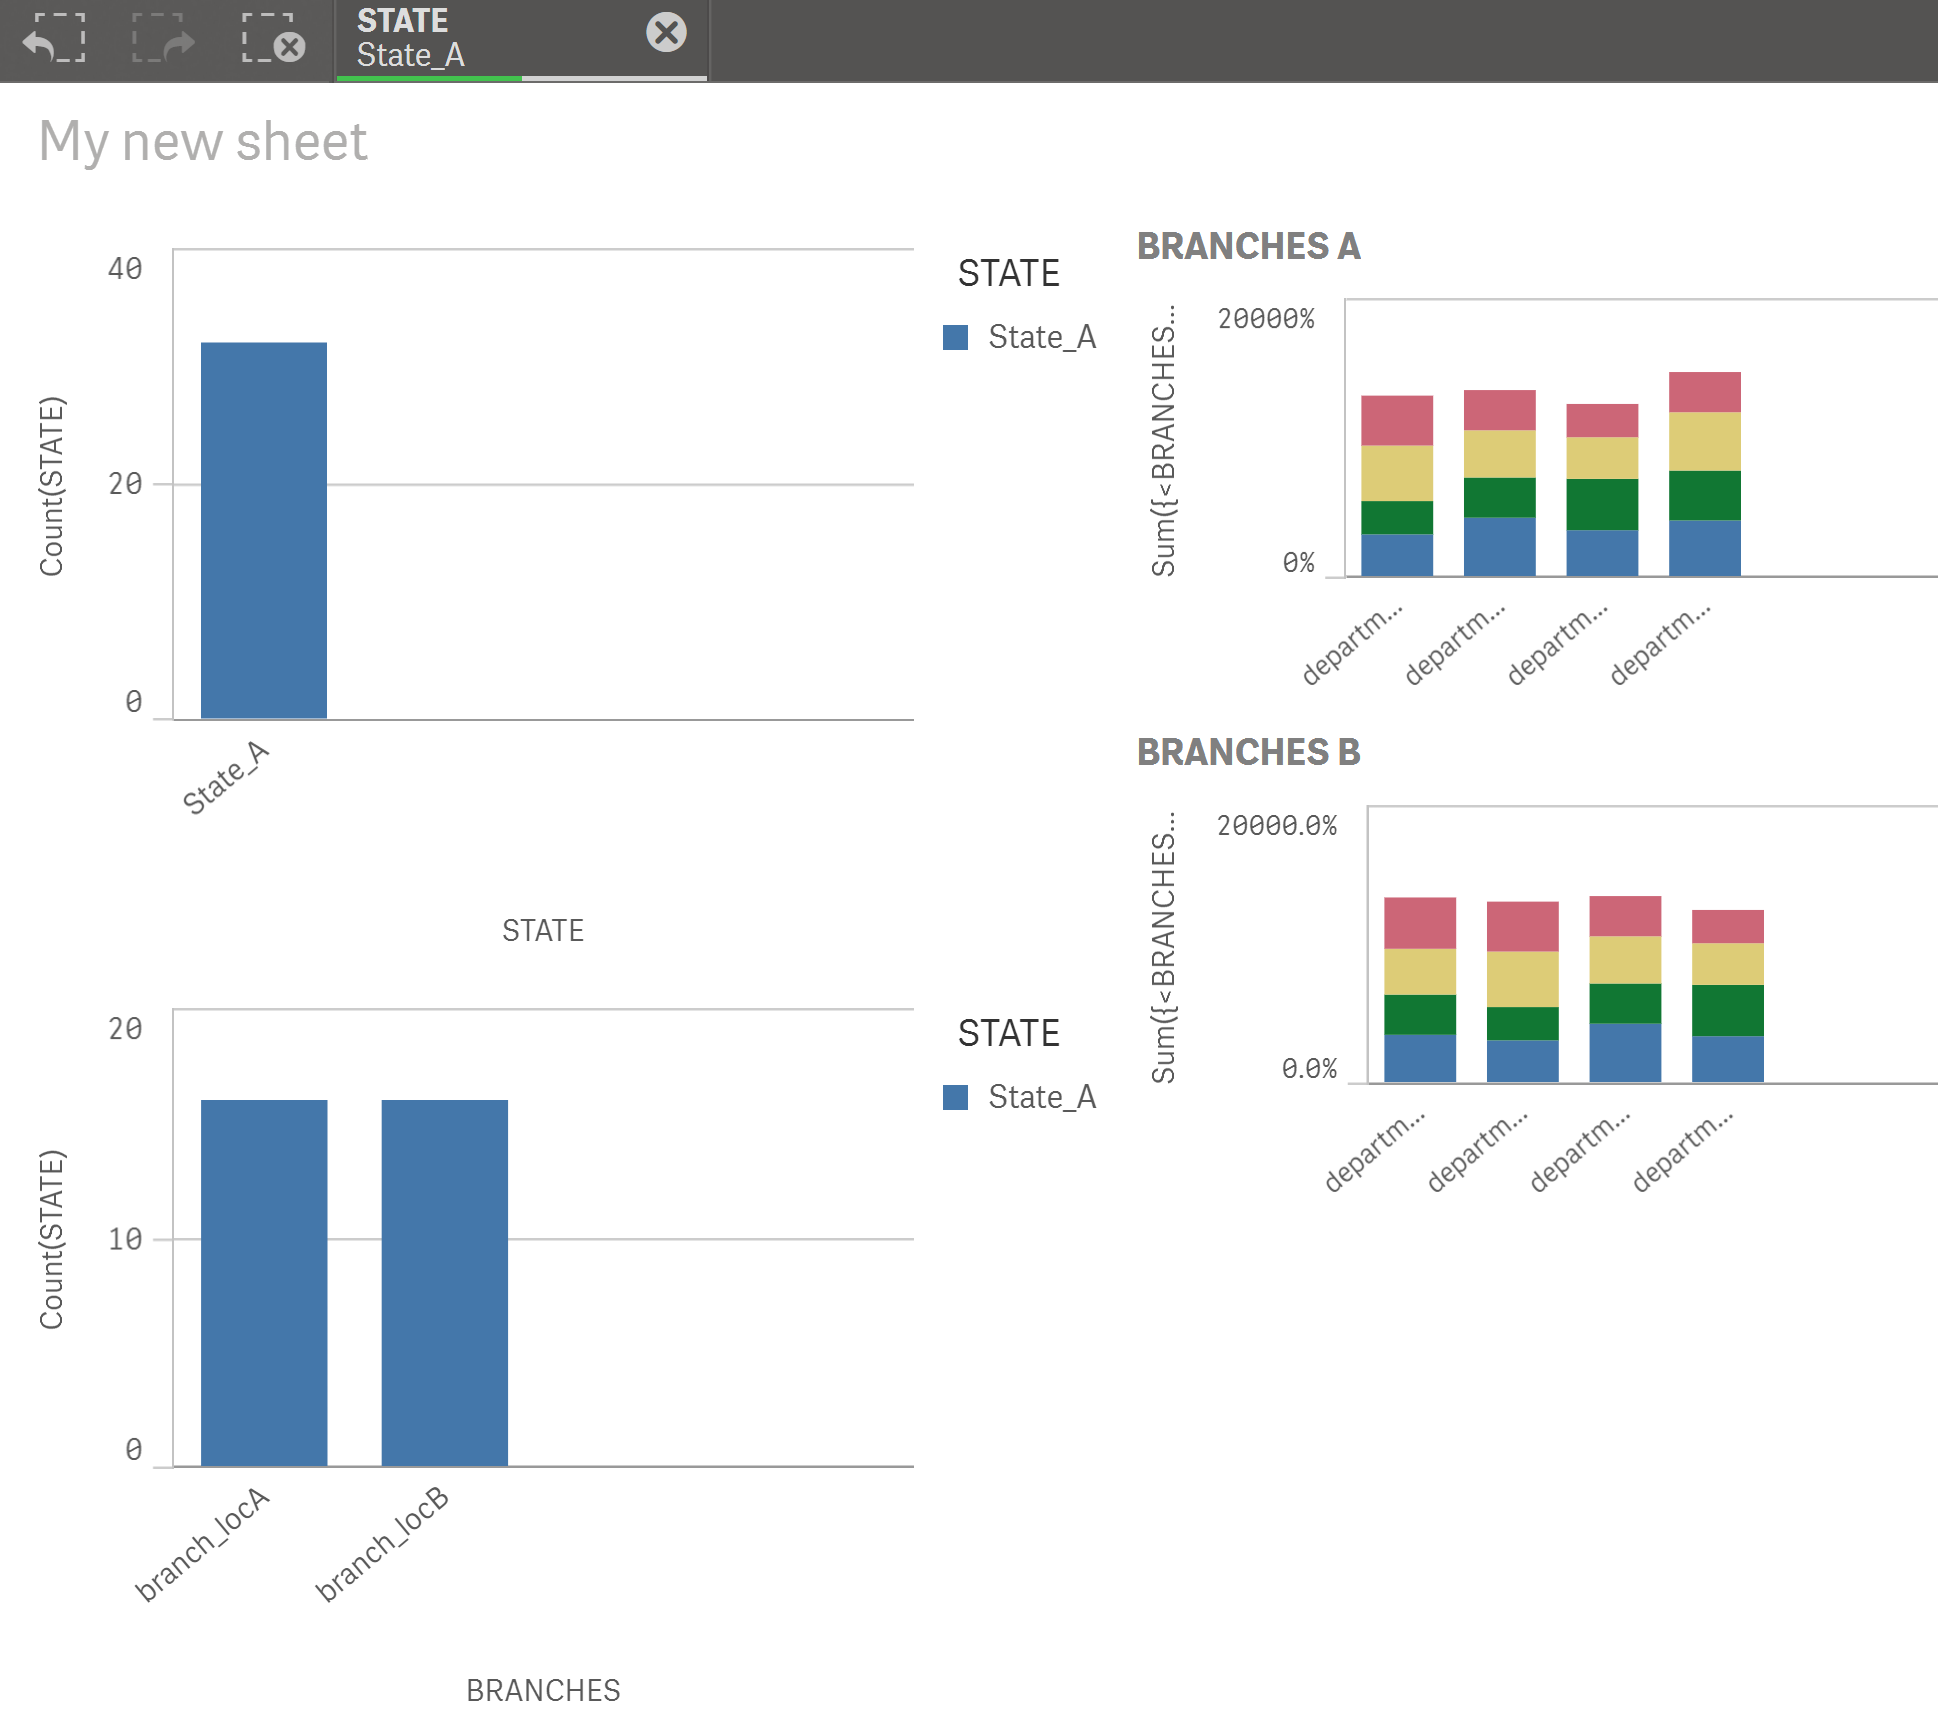The height and width of the screenshot is (1716, 1938).
Task: Click State_A axis label under top chart
Action: [226, 777]
